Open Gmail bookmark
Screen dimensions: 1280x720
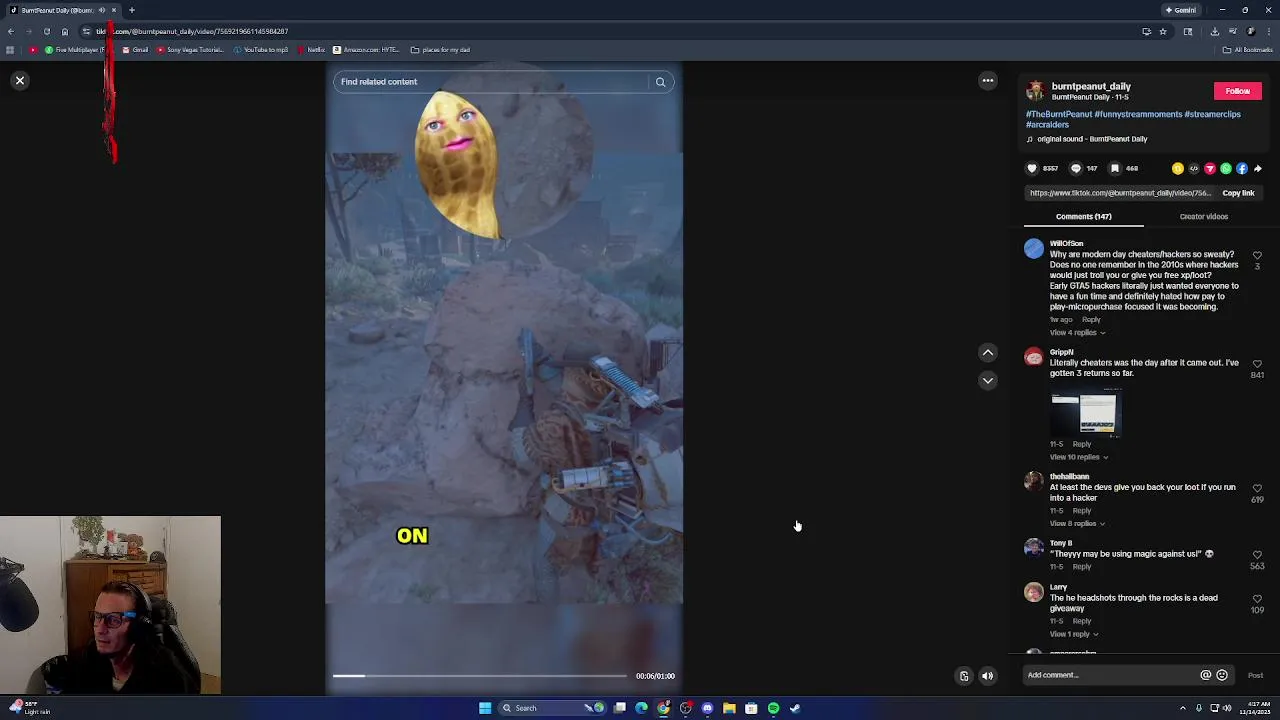135,50
